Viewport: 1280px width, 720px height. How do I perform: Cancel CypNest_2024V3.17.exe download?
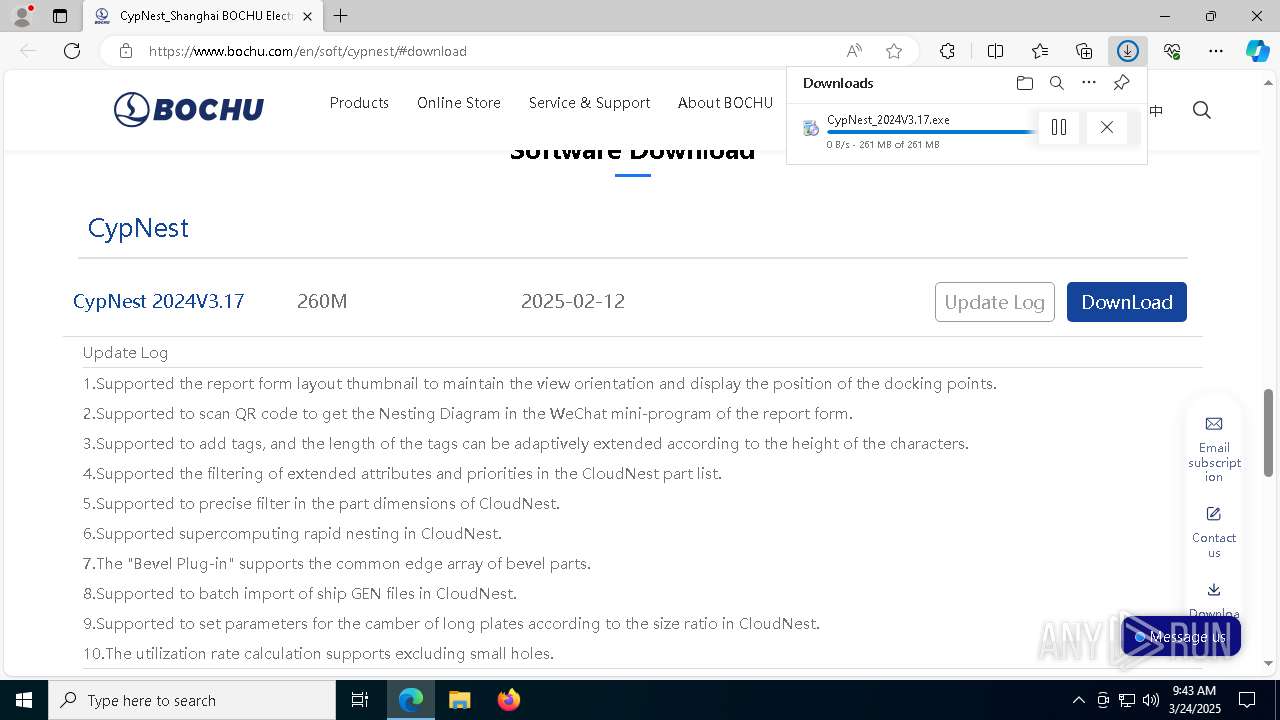(1106, 127)
